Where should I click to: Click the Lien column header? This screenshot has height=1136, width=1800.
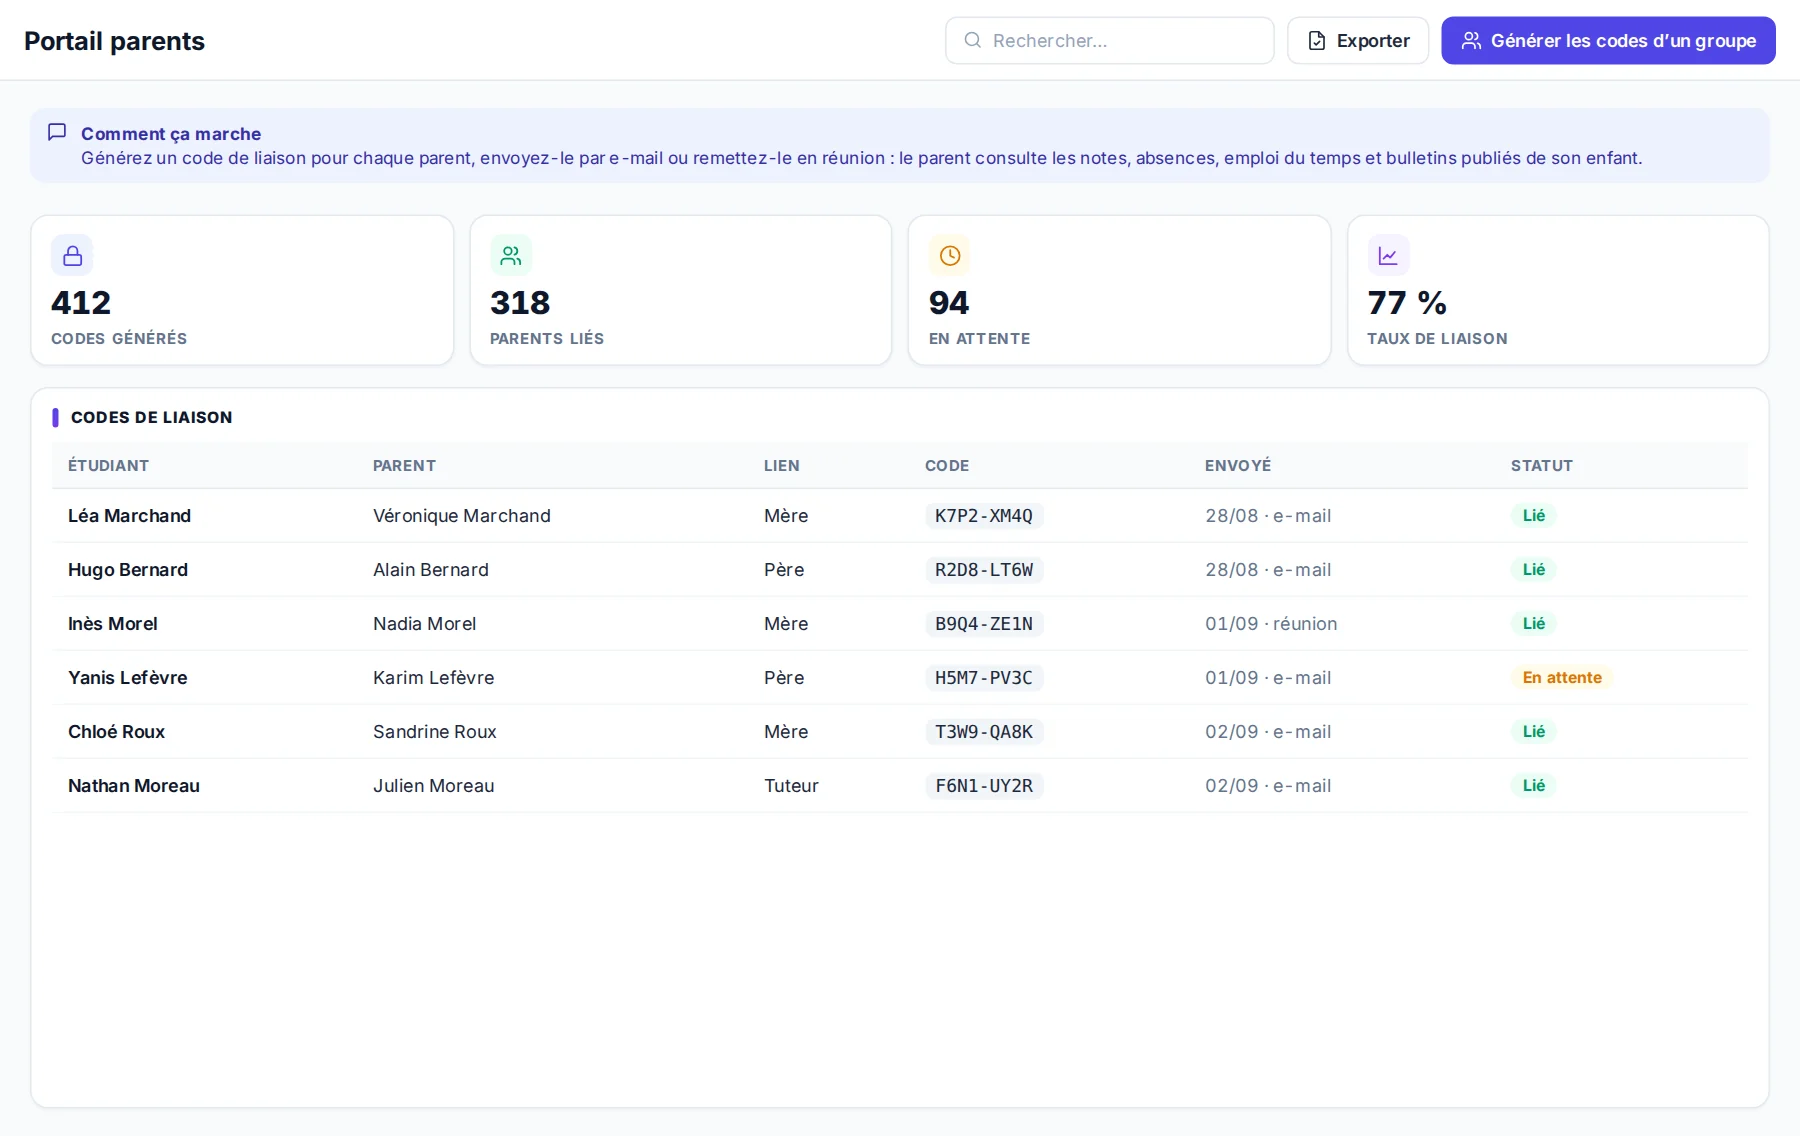782,466
